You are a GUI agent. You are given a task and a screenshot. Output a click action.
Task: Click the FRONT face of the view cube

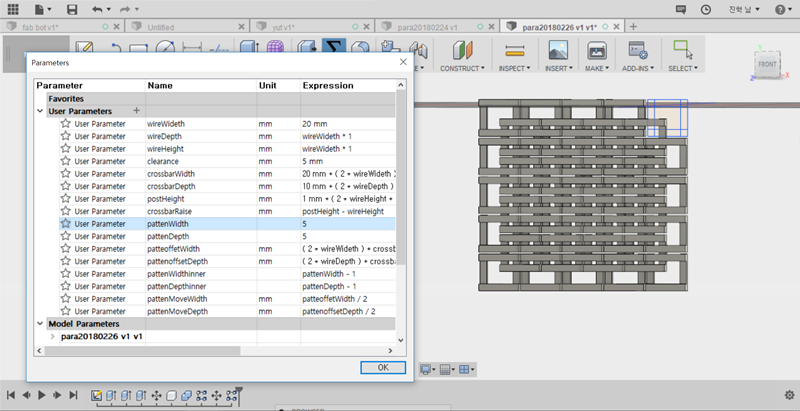pos(767,64)
